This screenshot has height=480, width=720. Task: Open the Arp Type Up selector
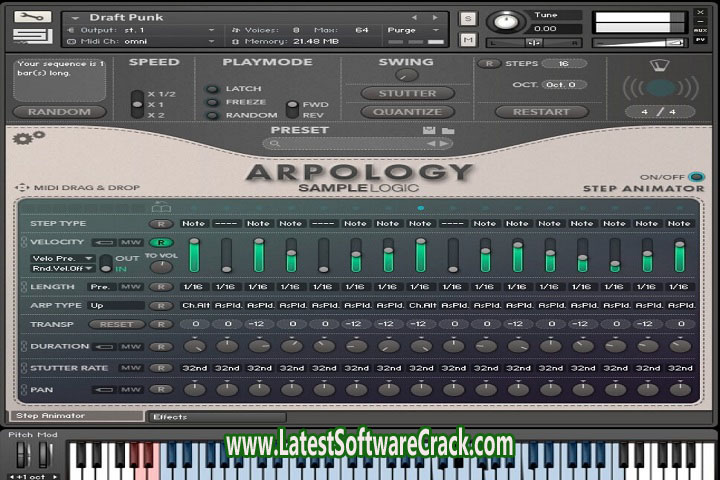[116, 306]
